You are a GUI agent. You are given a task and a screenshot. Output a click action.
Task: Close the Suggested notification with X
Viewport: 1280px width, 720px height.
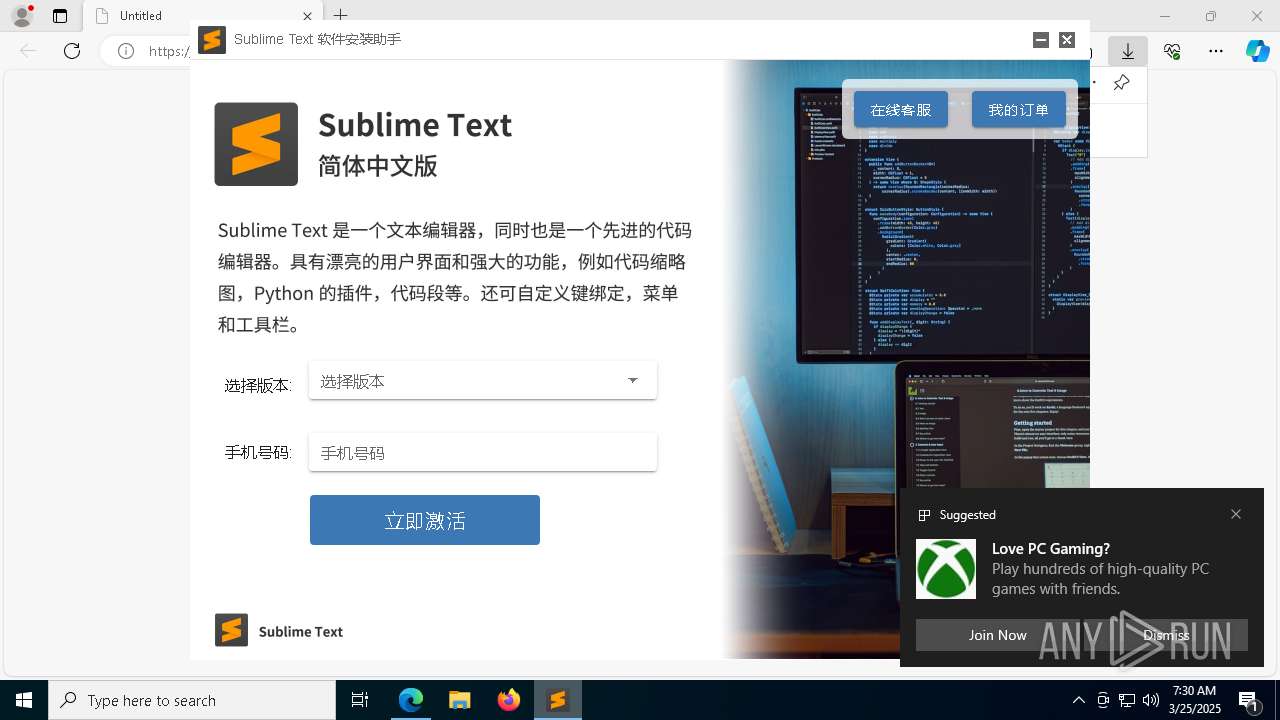point(1236,514)
